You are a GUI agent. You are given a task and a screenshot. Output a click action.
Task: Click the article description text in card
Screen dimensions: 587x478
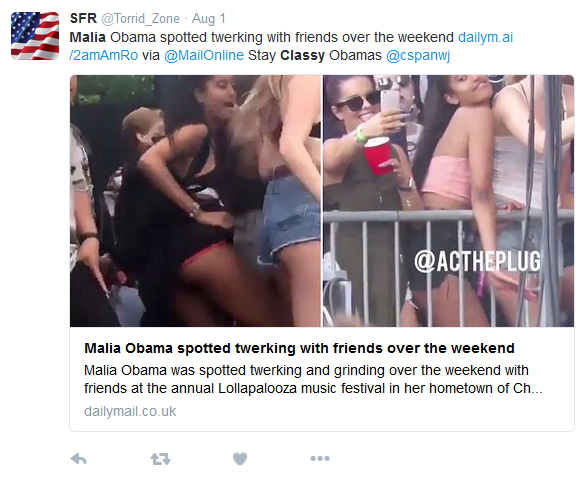coord(313,379)
